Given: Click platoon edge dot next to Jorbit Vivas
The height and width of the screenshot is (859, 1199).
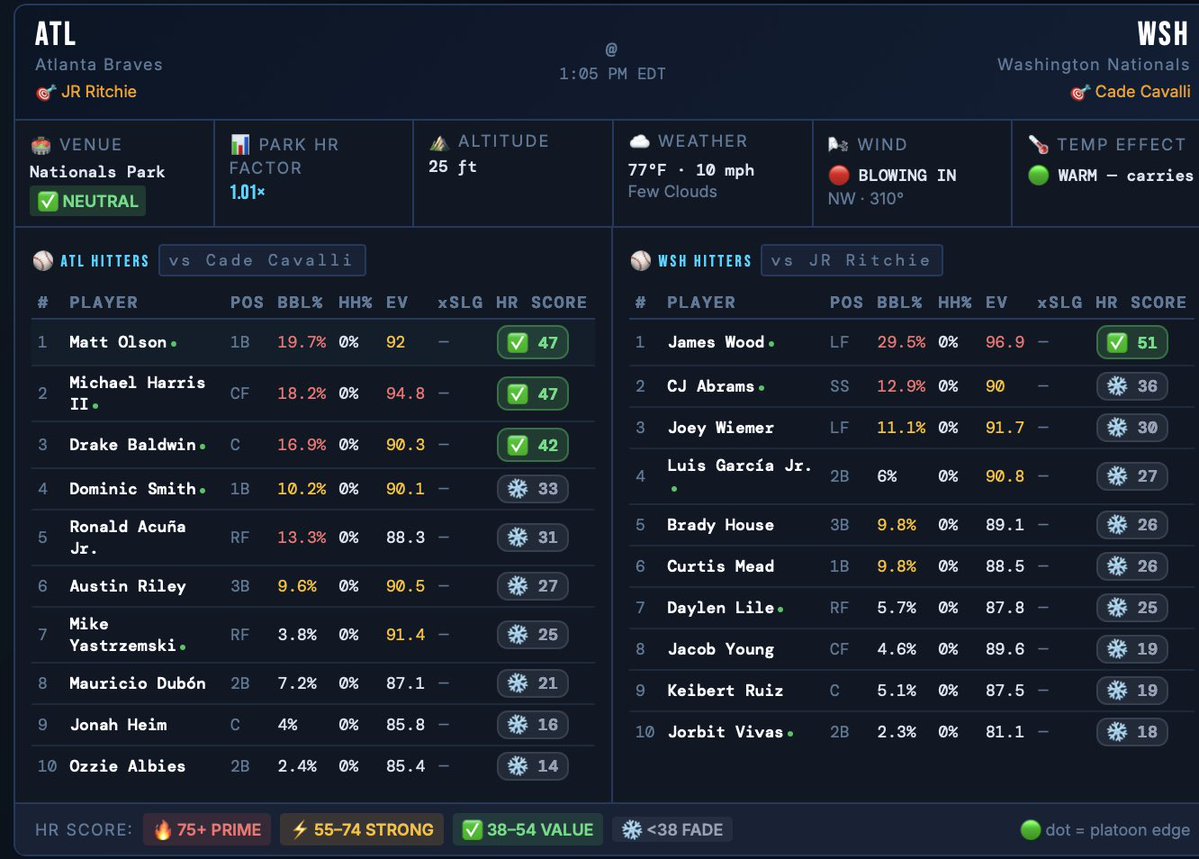Looking at the screenshot, I should click(x=790, y=734).
